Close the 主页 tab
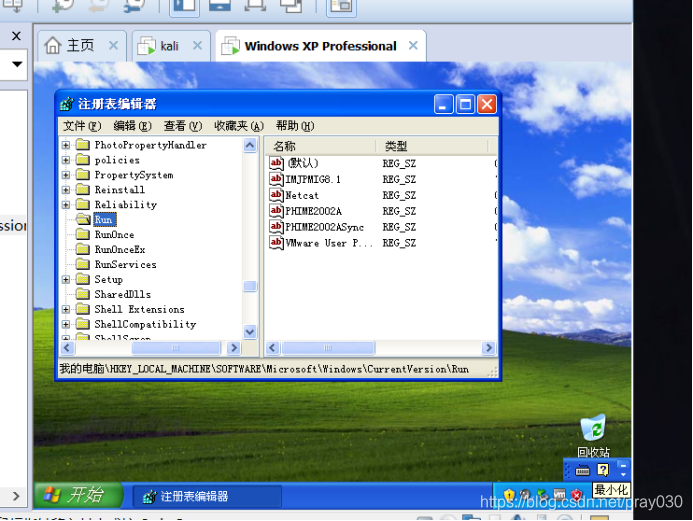The image size is (693, 521). (x=114, y=46)
